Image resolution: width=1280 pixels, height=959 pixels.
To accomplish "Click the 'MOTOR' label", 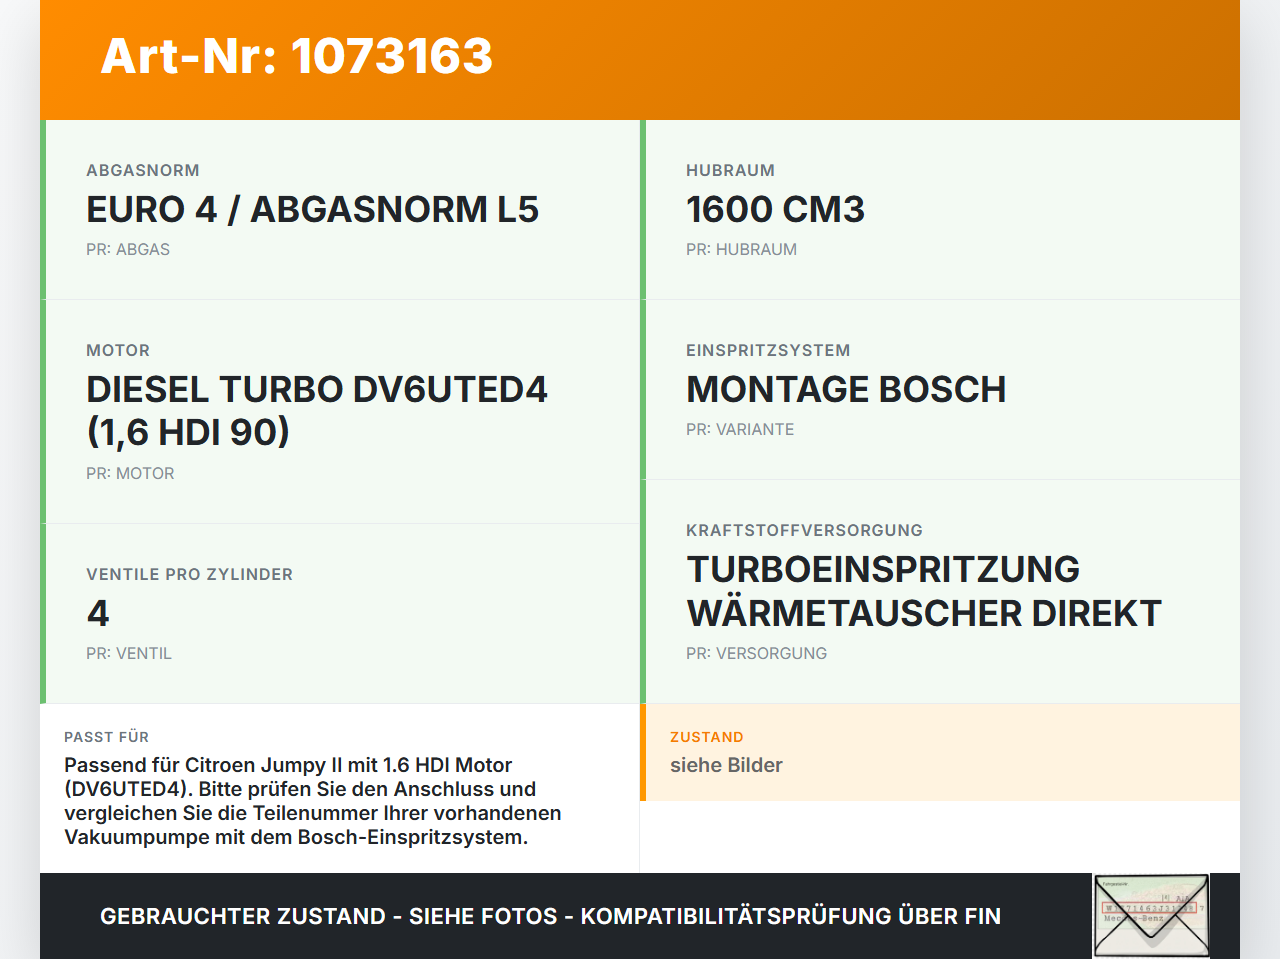I will coord(118,351).
